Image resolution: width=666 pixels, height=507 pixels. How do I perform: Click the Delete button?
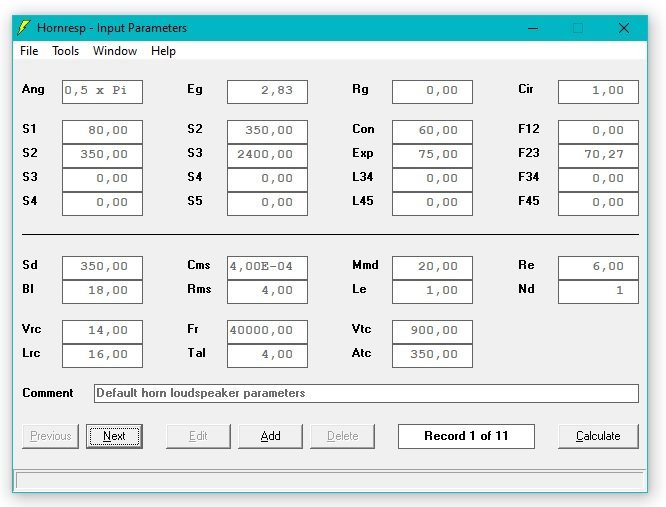pos(343,436)
